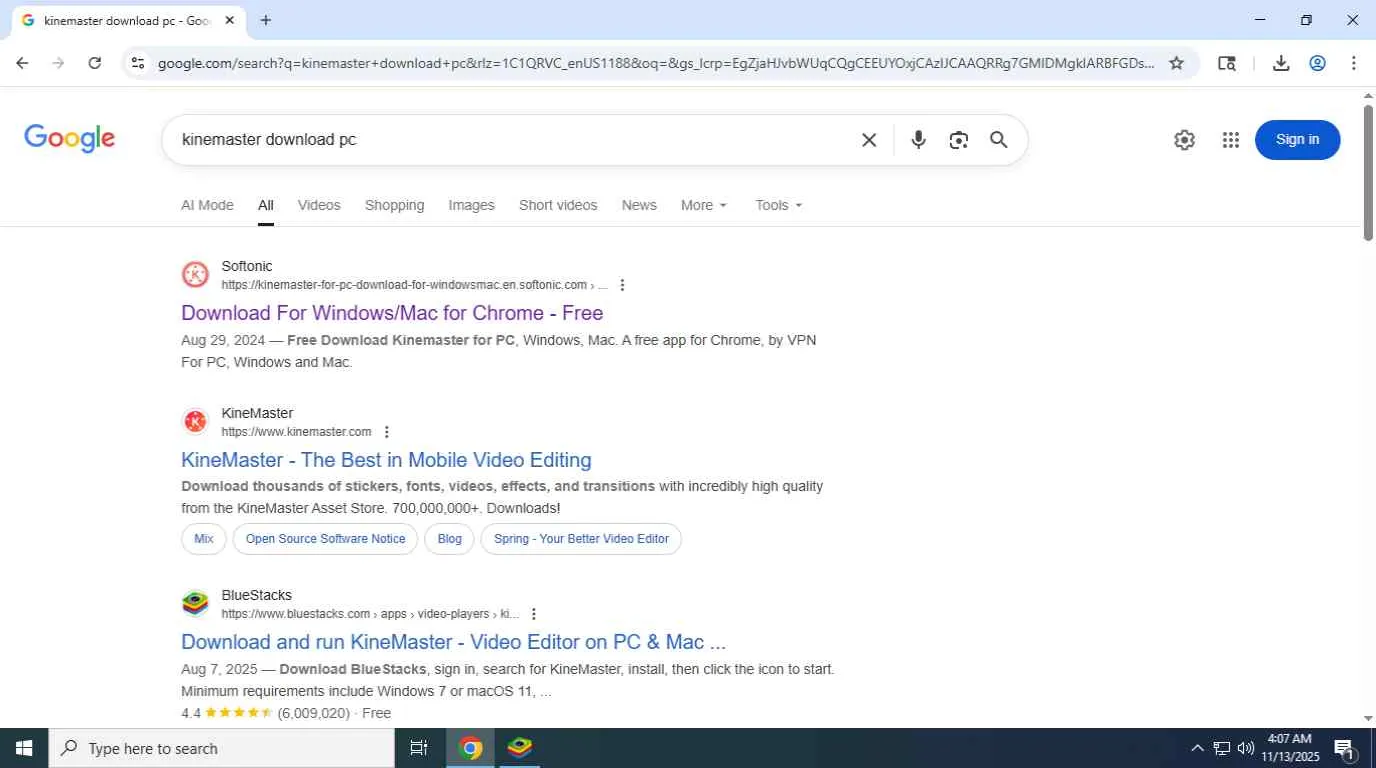Image resolution: width=1376 pixels, height=768 pixels.
Task: Open the Google apps grid
Action: (x=1231, y=140)
